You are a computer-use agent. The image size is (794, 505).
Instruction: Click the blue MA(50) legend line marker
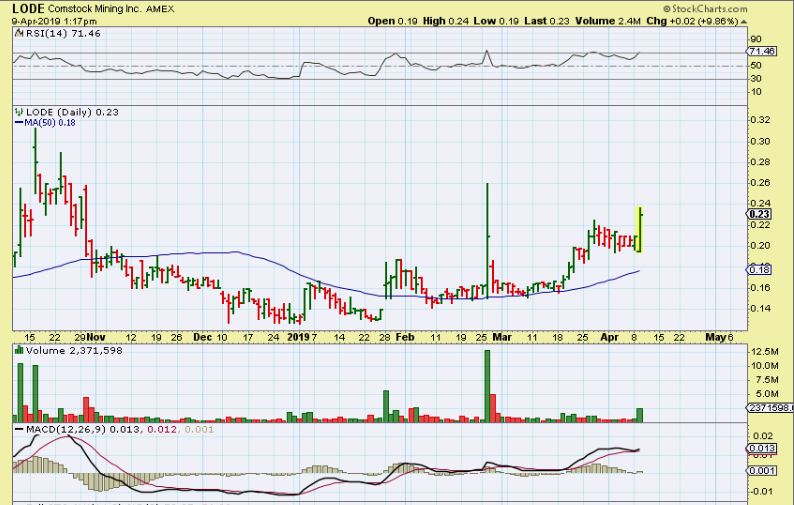18,123
